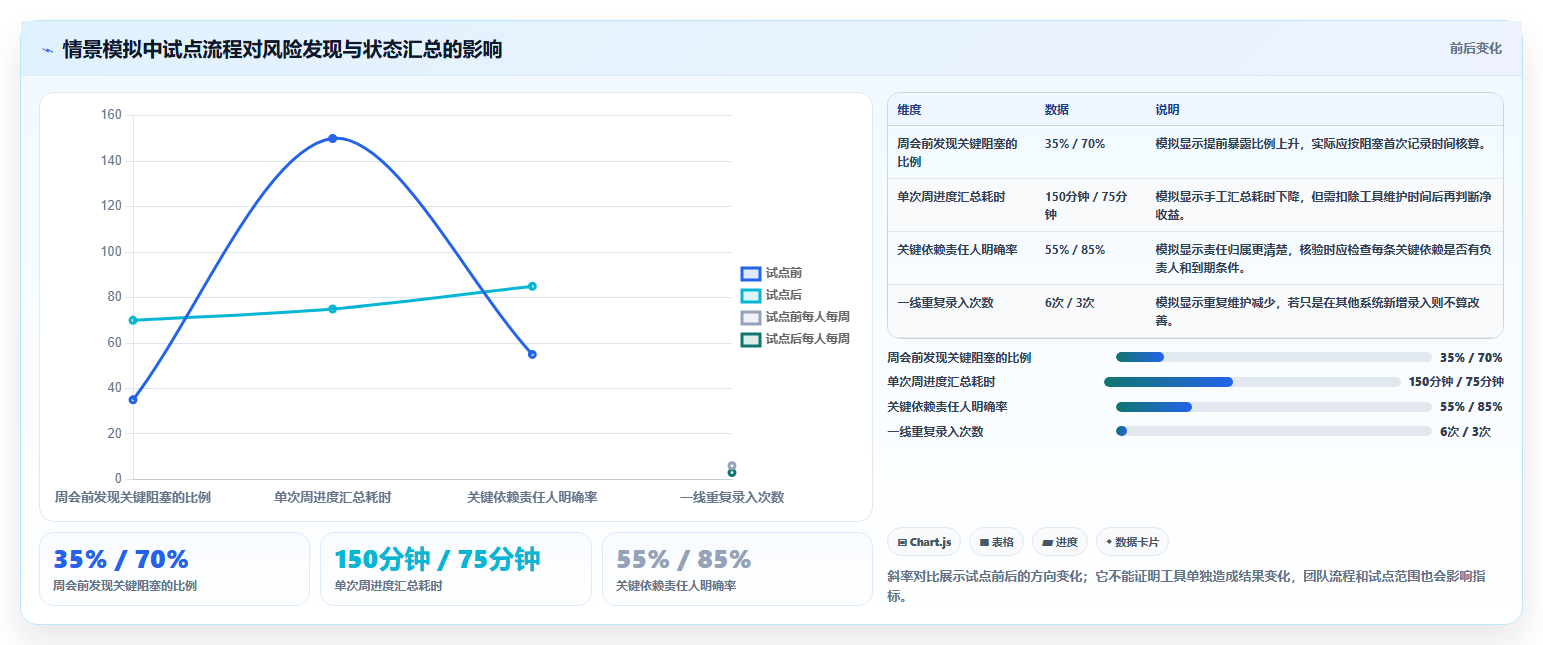1543x645 pixels.
Task: Hide the 试点后每人每周 legend series
Action: pos(795,339)
